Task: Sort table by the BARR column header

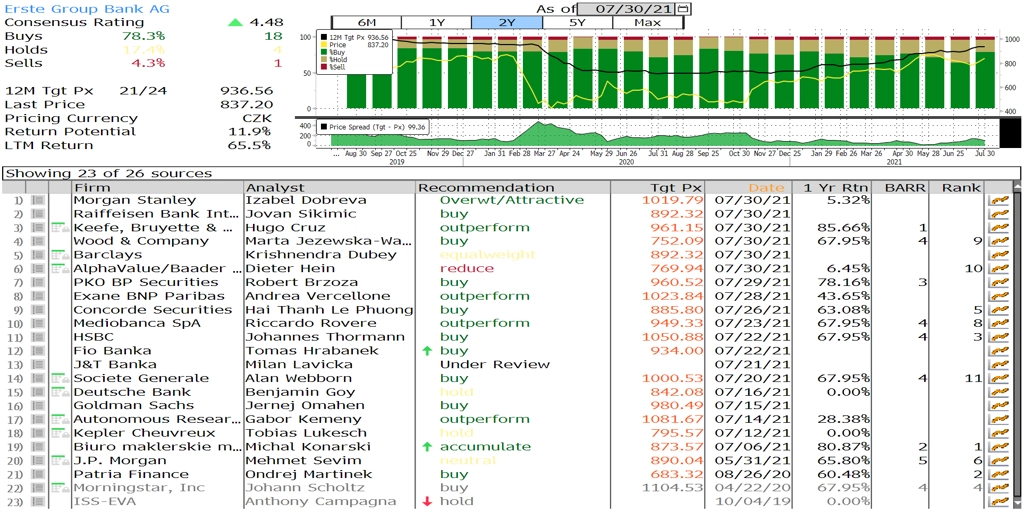Action: coord(902,187)
